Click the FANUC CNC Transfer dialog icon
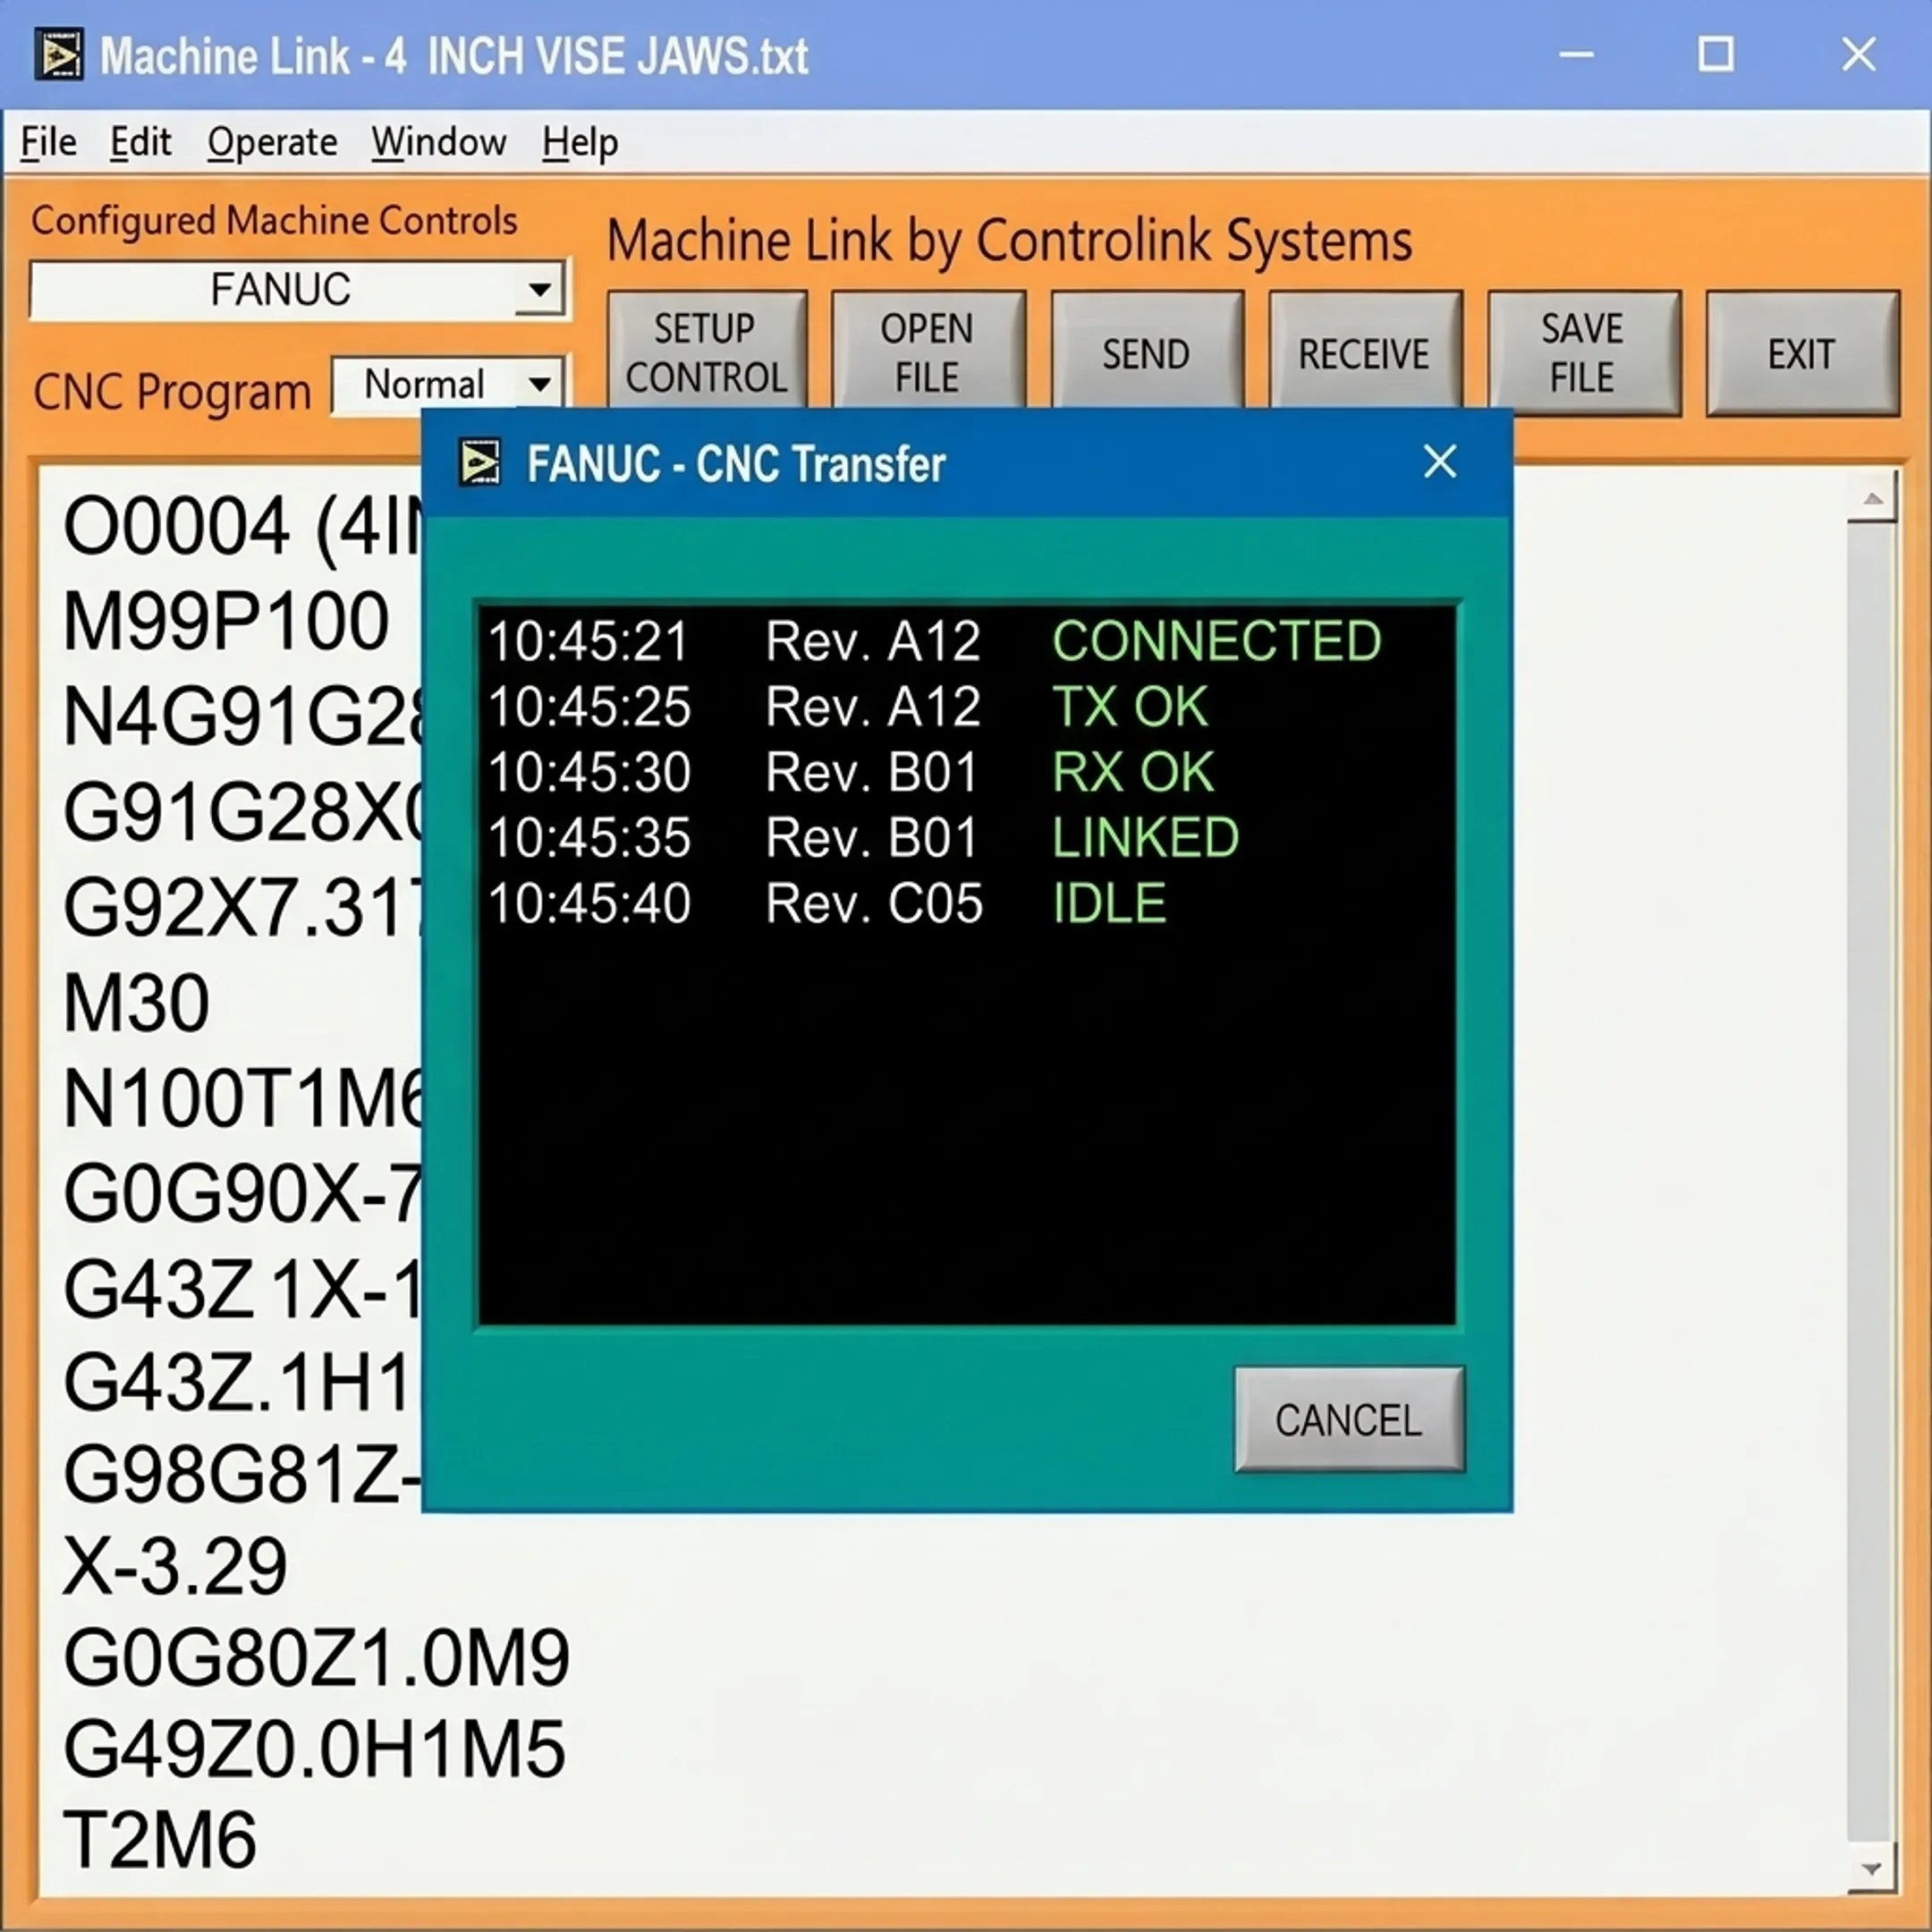 coord(480,463)
